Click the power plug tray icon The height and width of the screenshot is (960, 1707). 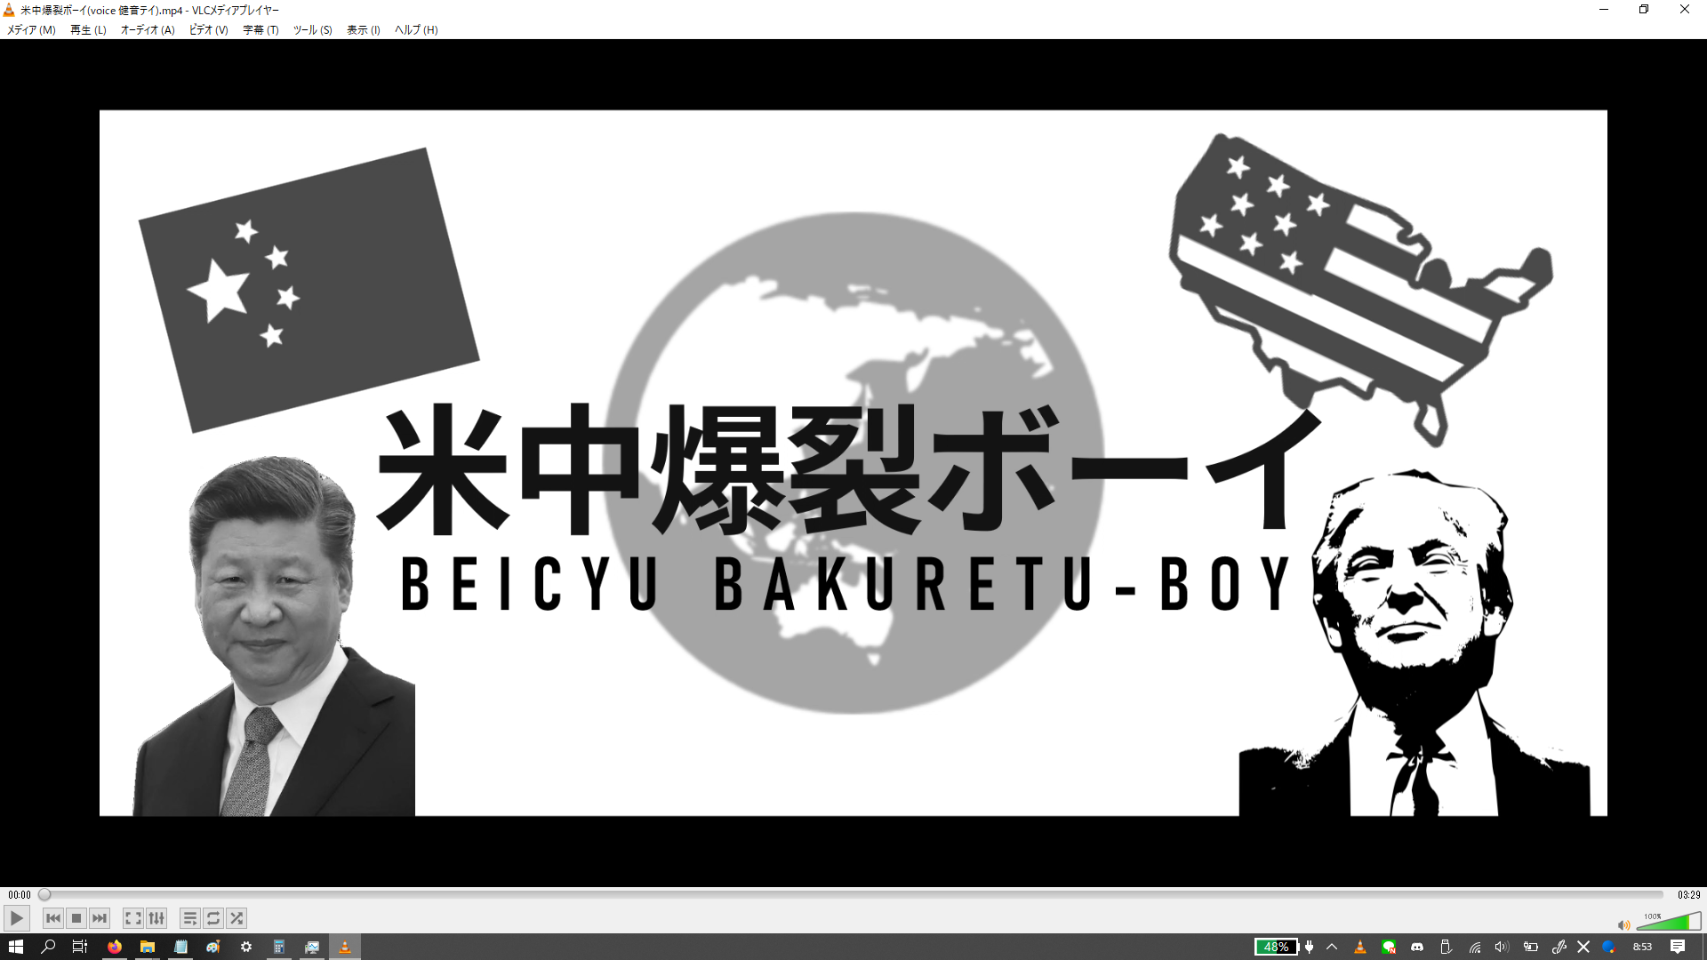pyautogui.click(x=1309, y=947)
